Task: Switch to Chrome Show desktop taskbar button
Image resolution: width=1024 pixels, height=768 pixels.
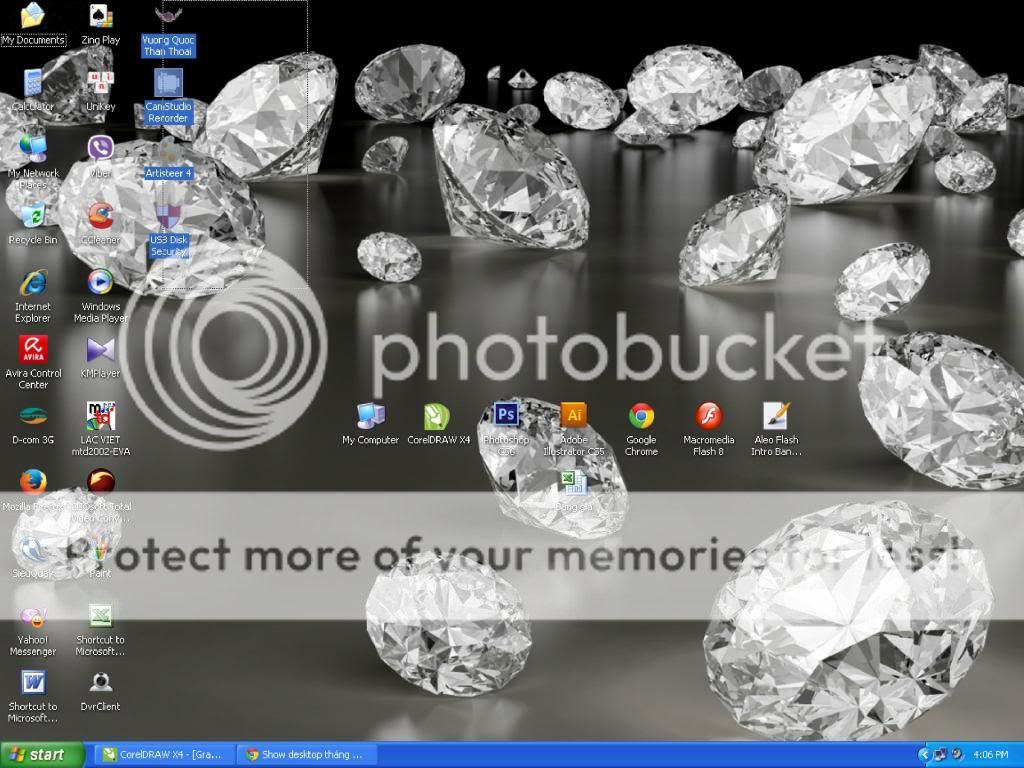Action: click(x=306, y=754)
